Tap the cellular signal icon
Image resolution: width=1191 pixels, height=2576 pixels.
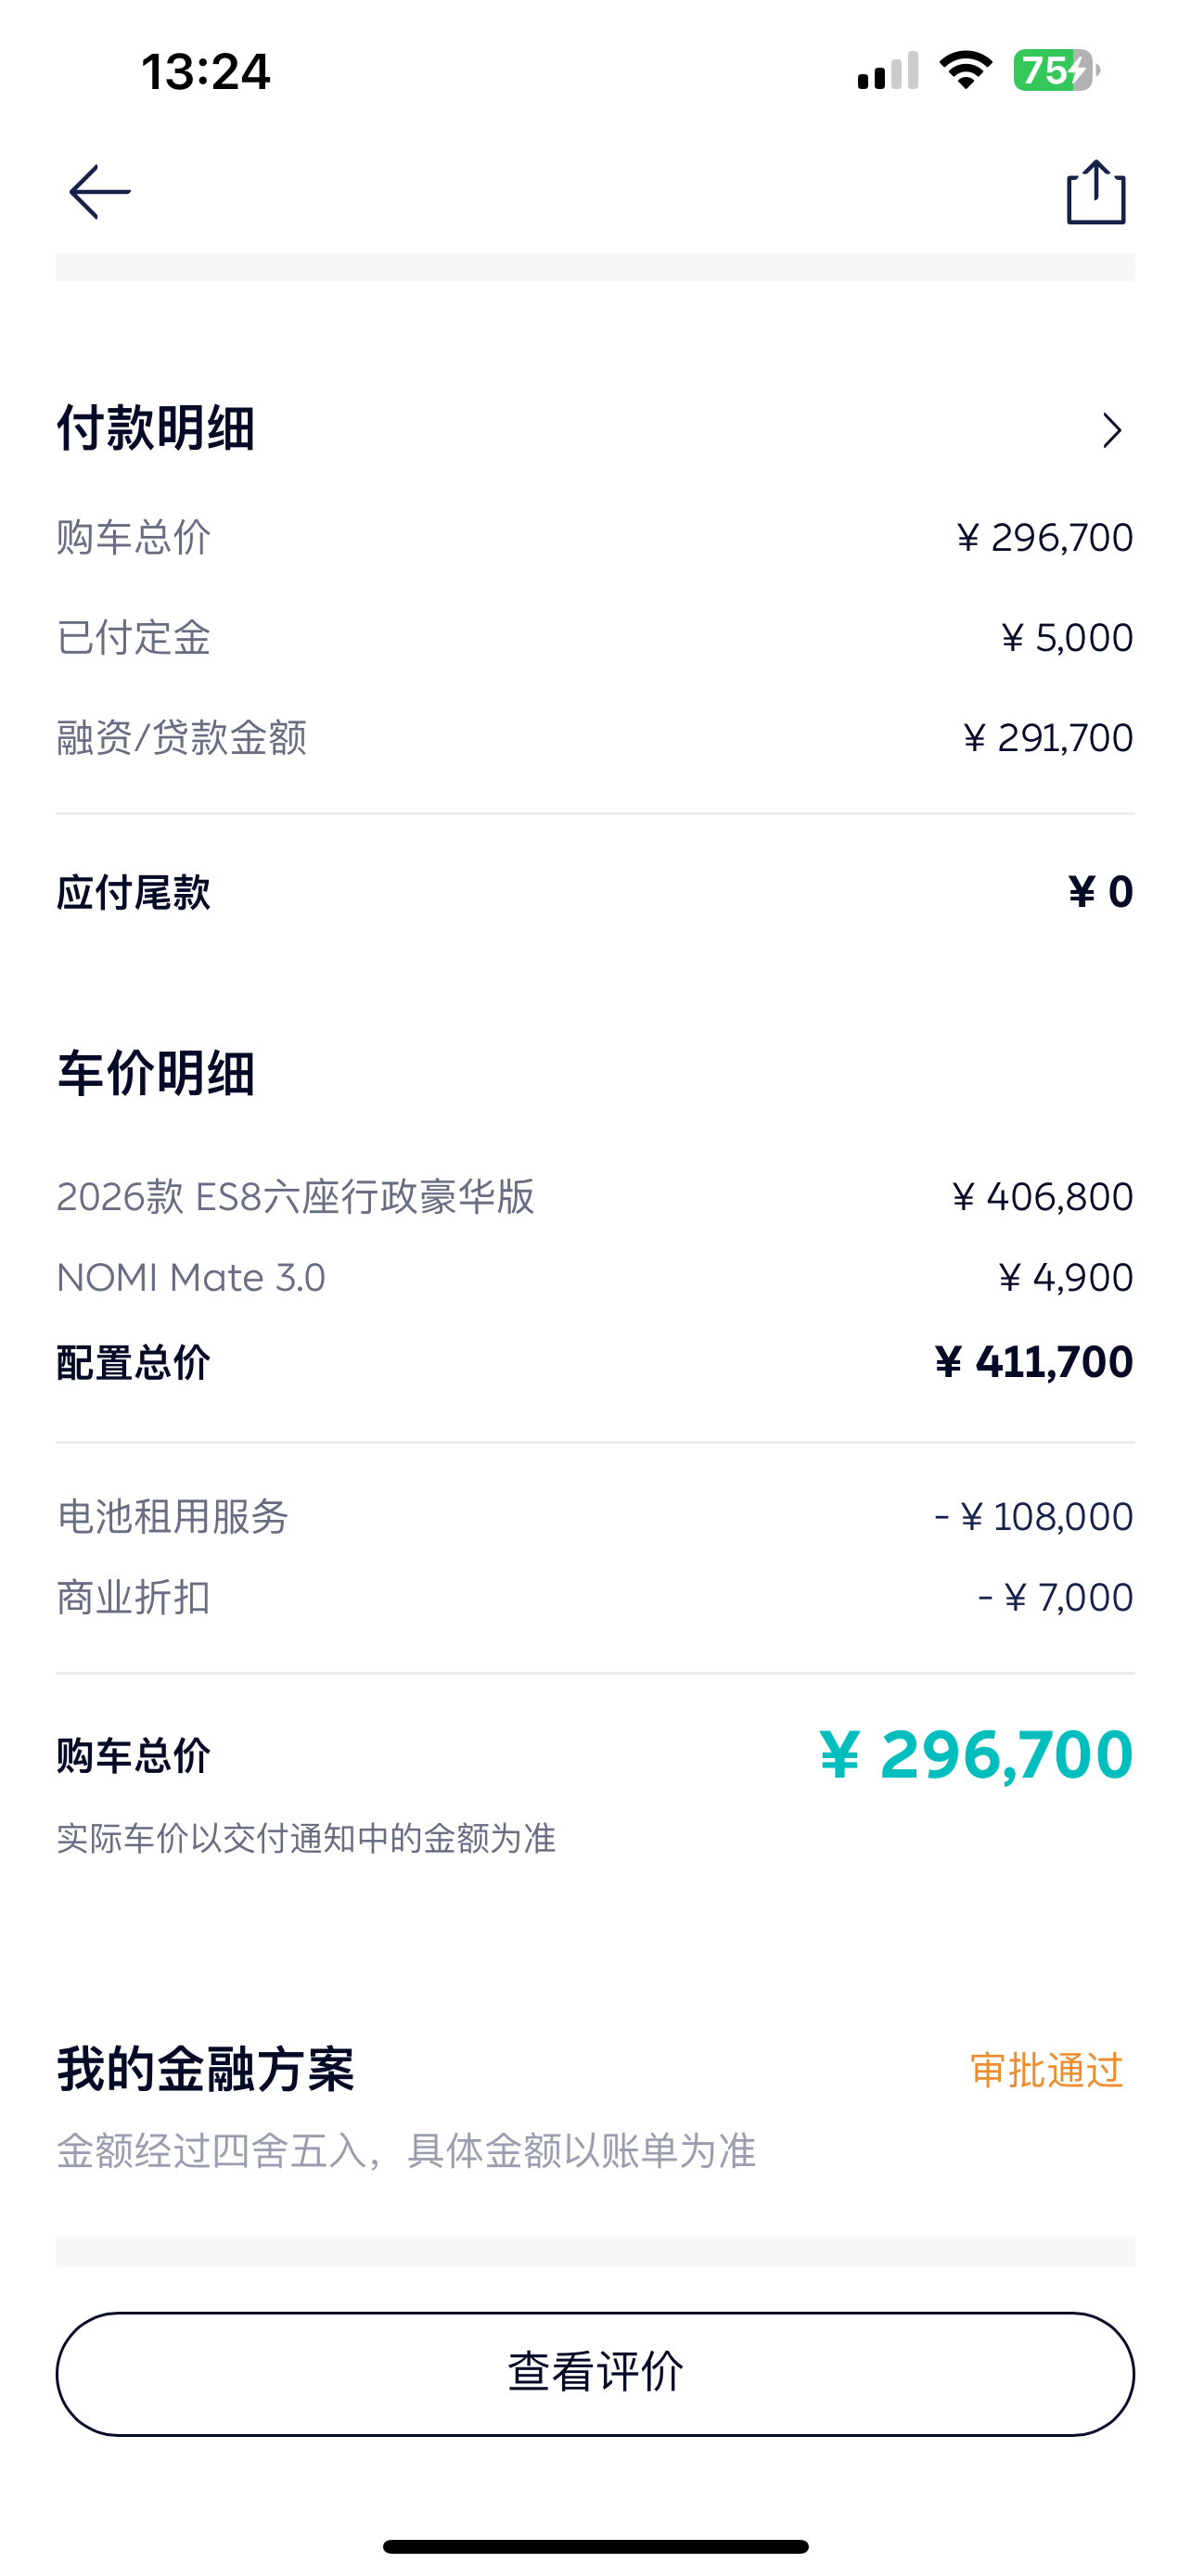(887, 71)
